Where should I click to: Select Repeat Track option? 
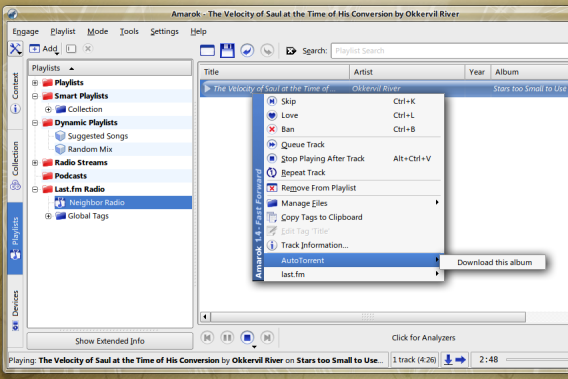354,173
